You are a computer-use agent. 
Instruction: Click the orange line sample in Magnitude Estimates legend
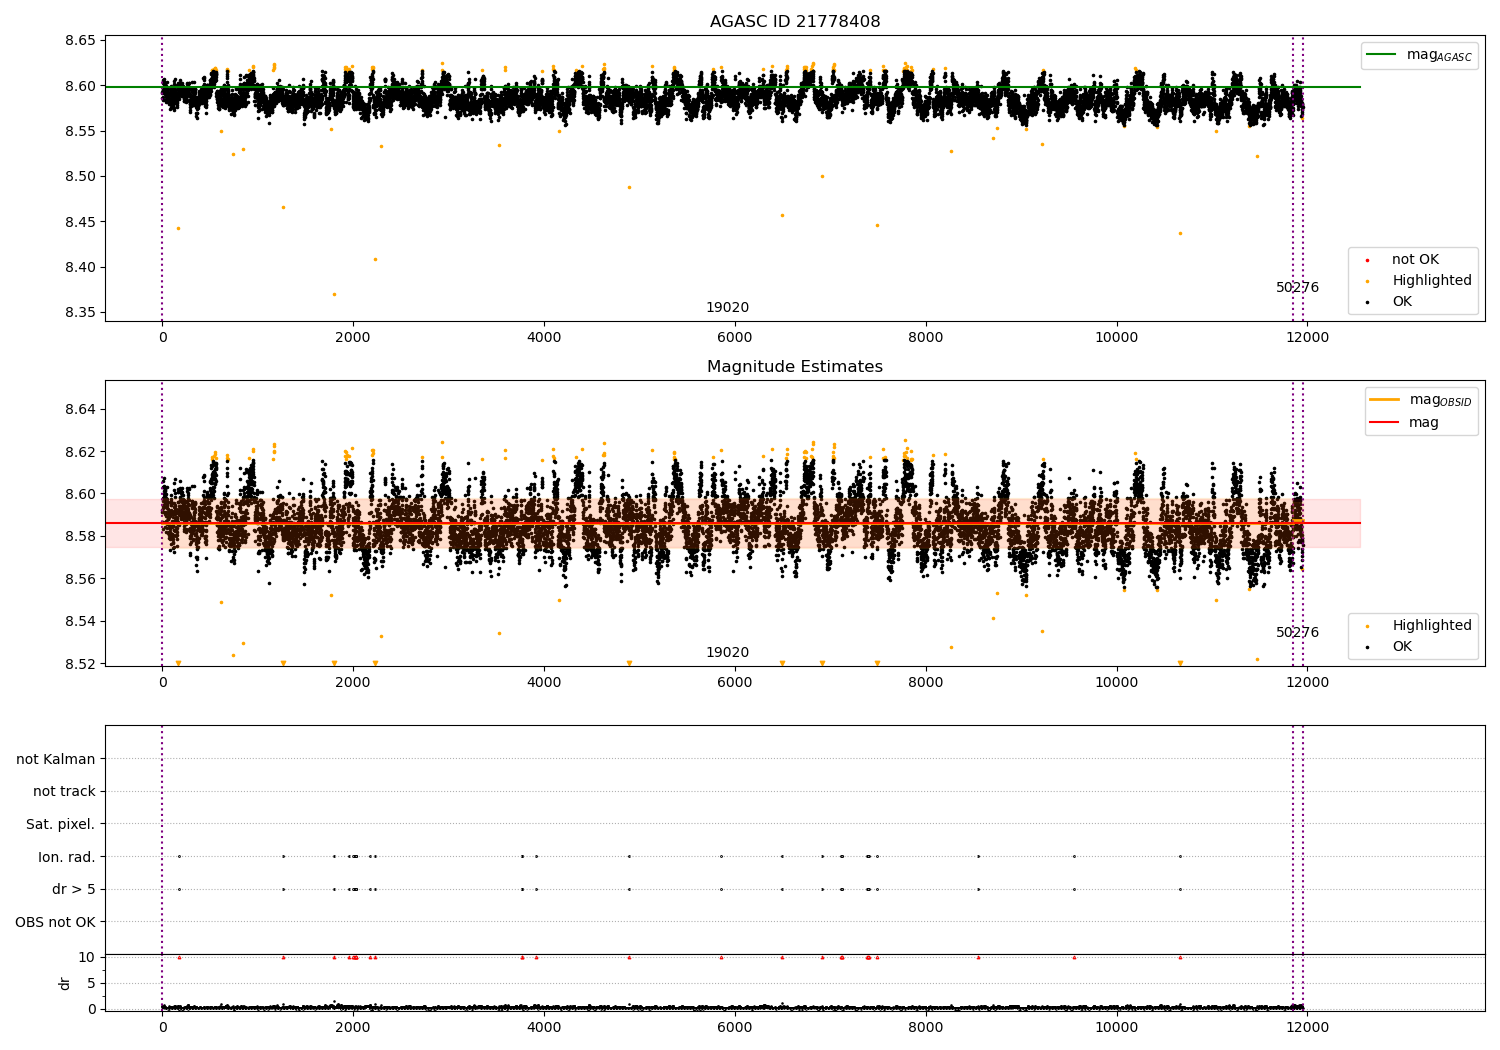click(x=1385, y=399)
